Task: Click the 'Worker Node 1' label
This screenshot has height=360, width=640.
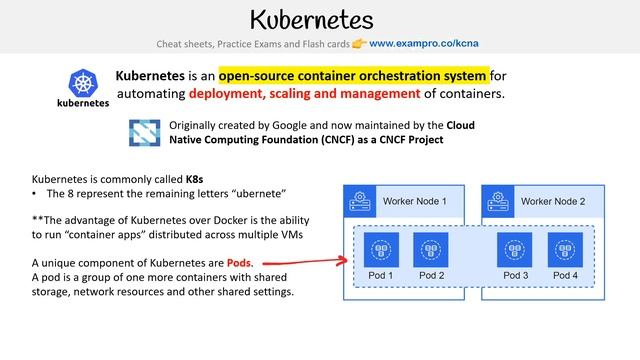Action: point(415,201)
